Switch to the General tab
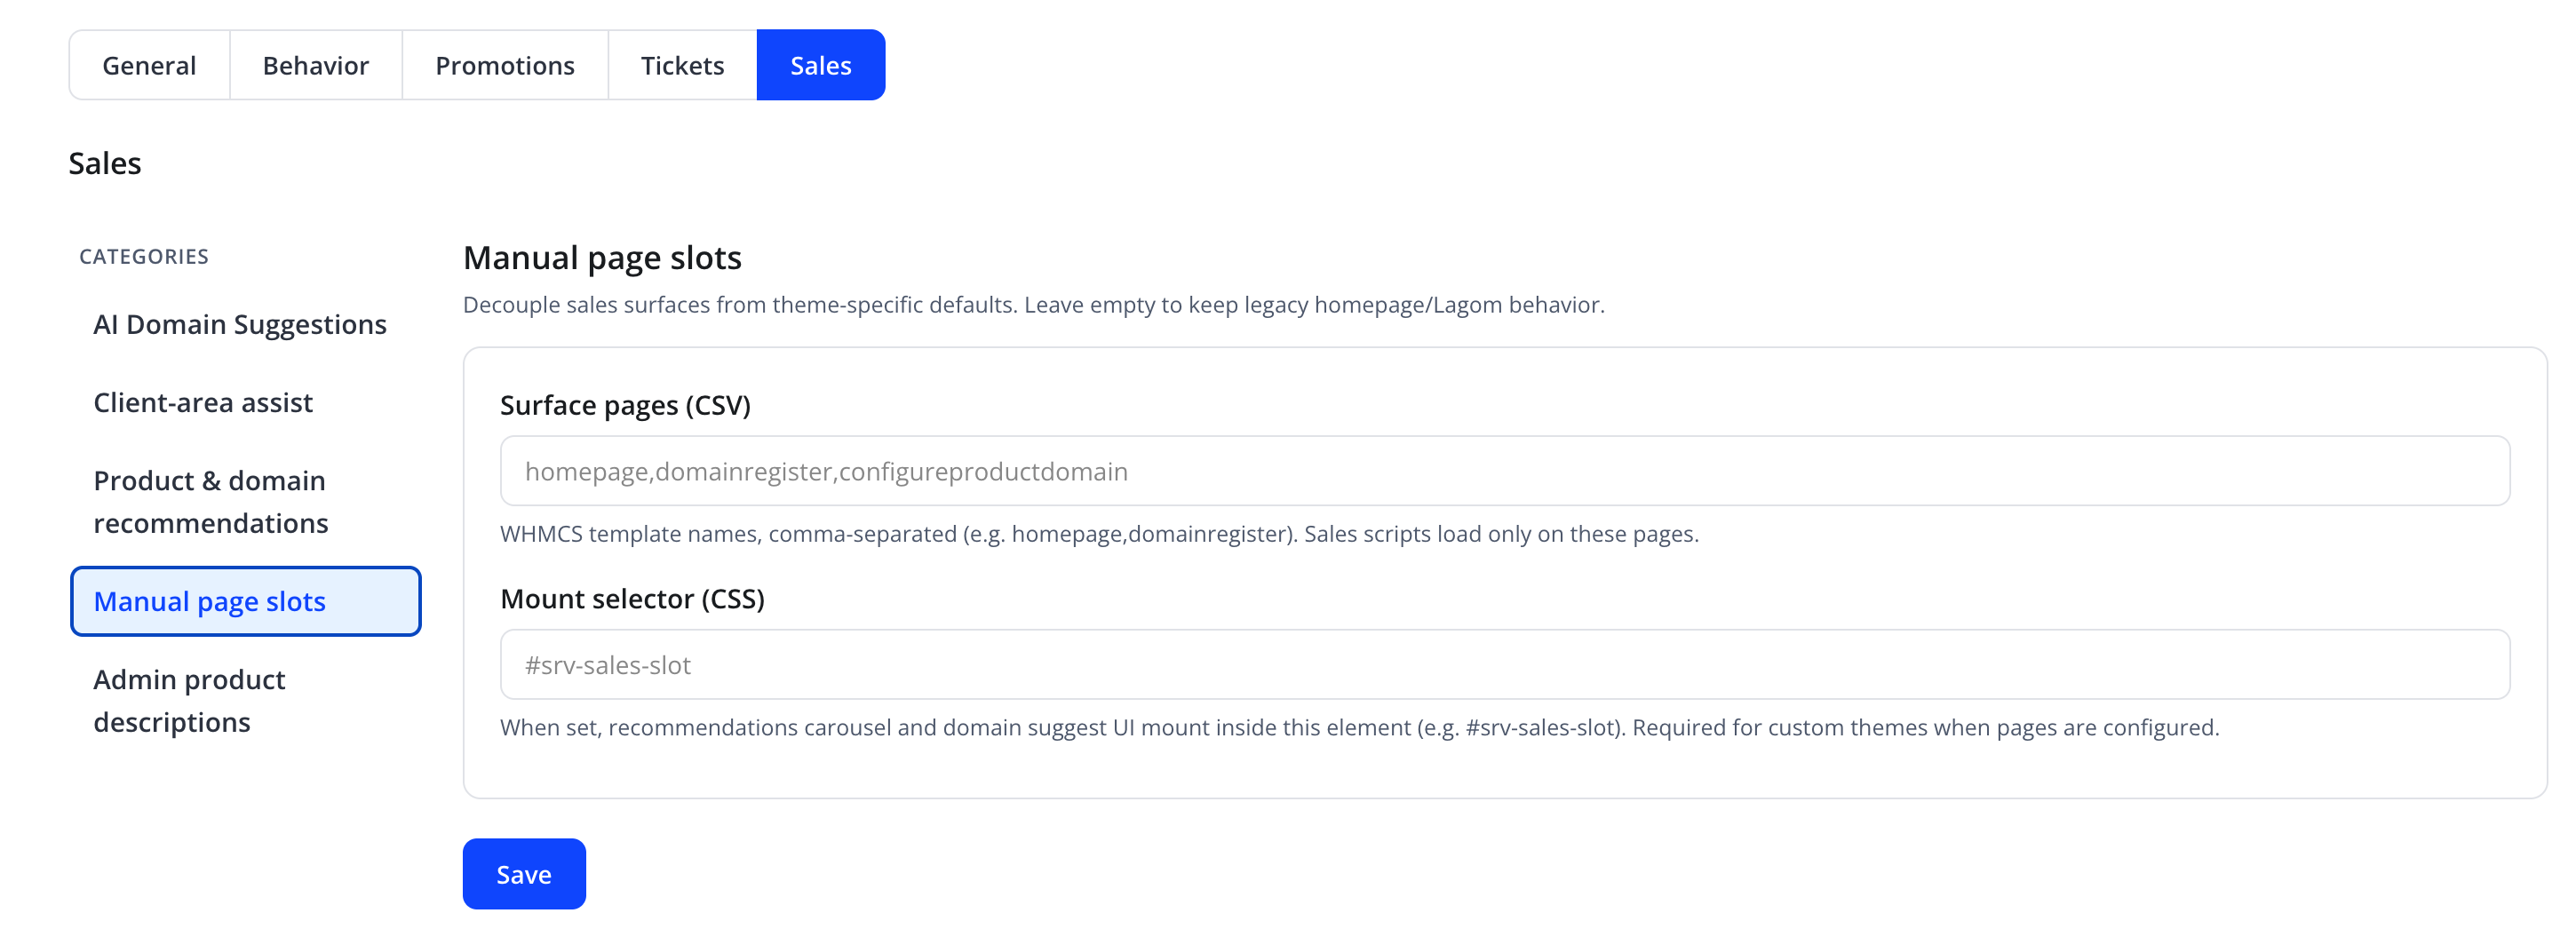The height and width of the screenshot is (929, 2576). click(x=149, y=65)
